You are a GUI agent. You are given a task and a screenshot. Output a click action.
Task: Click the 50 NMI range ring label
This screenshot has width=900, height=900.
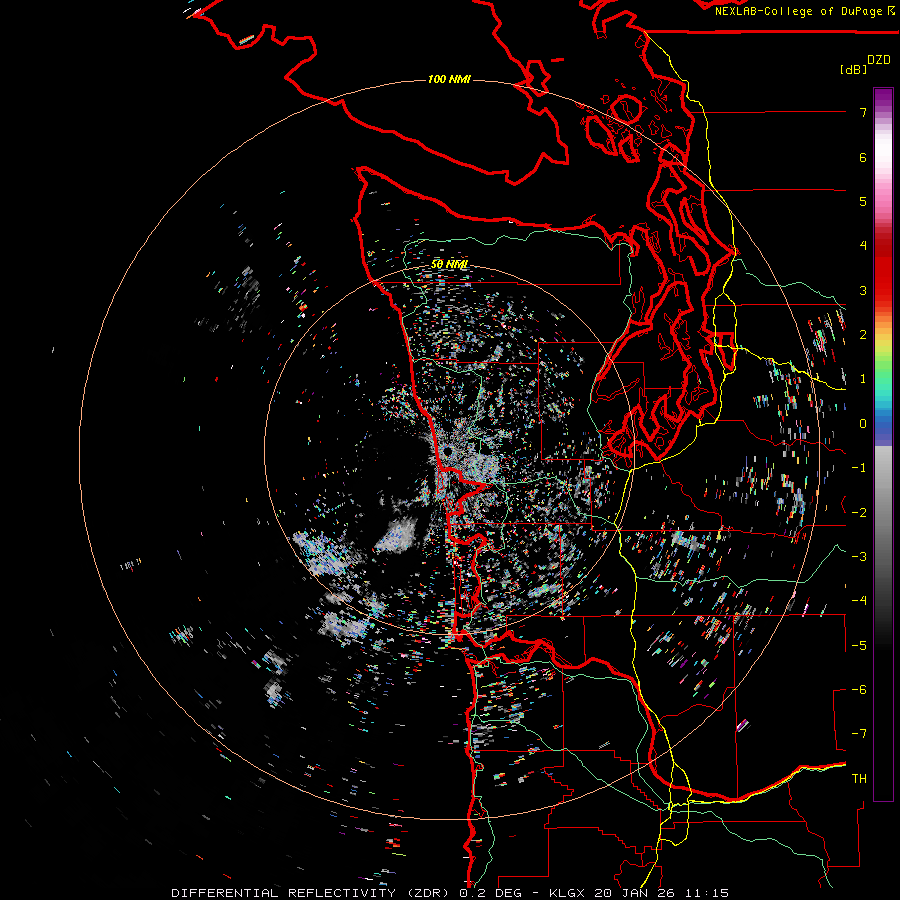coord(449,264)
